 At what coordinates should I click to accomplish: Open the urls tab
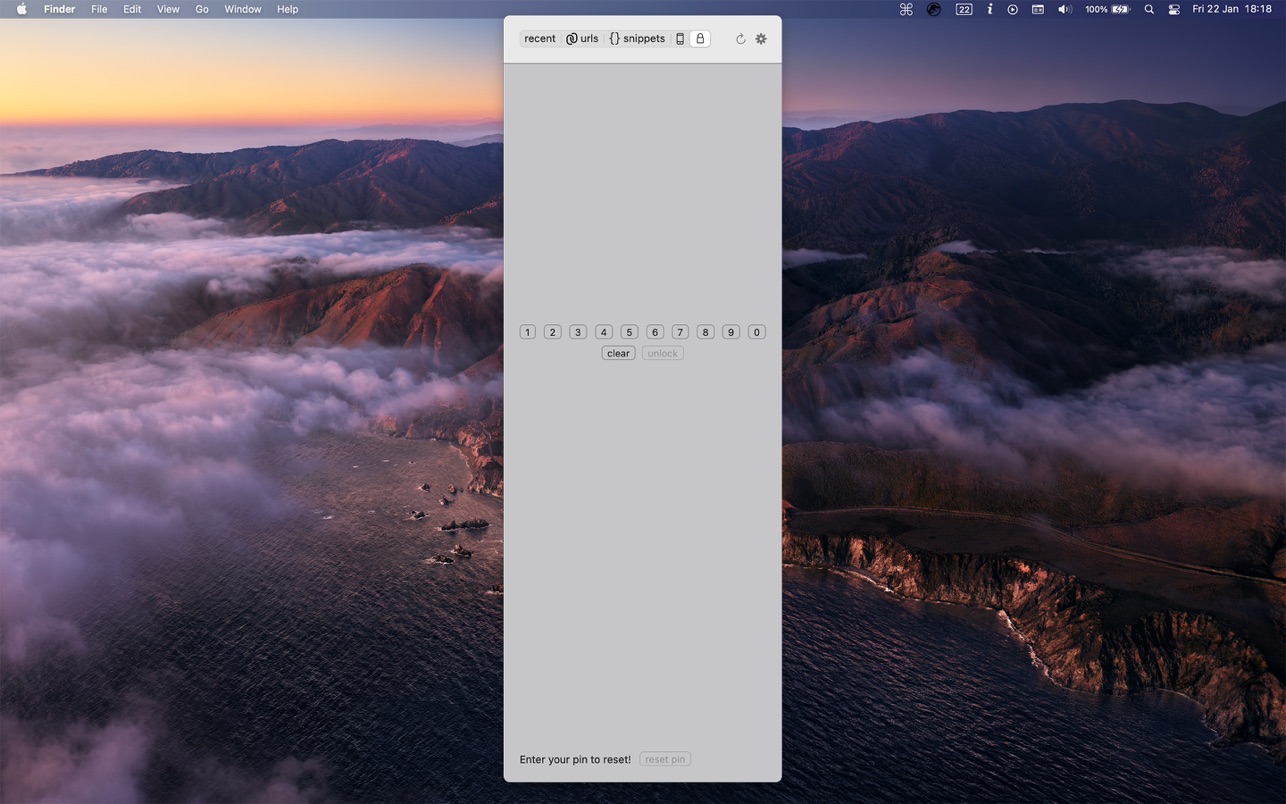(x=582, y=39)
